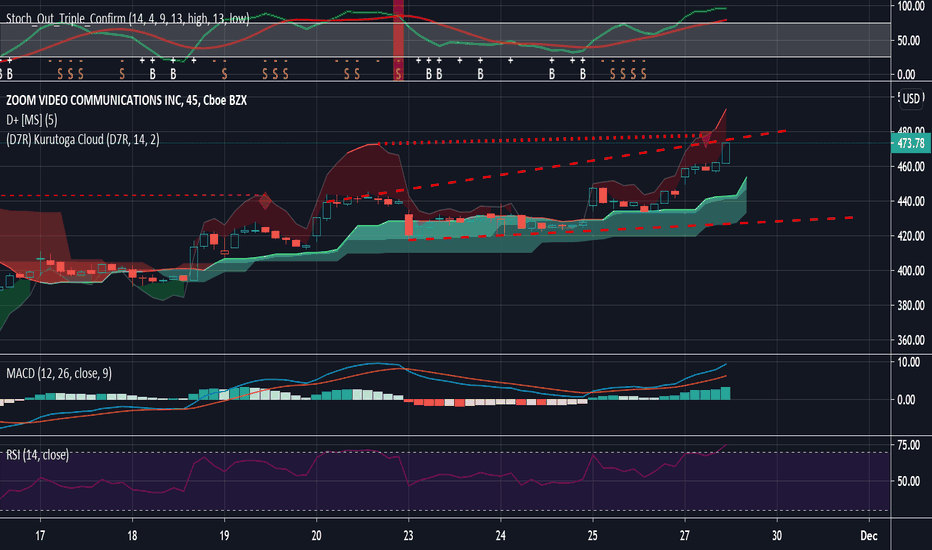Click the red highlighted S sell signal marker

click(398, 74)
